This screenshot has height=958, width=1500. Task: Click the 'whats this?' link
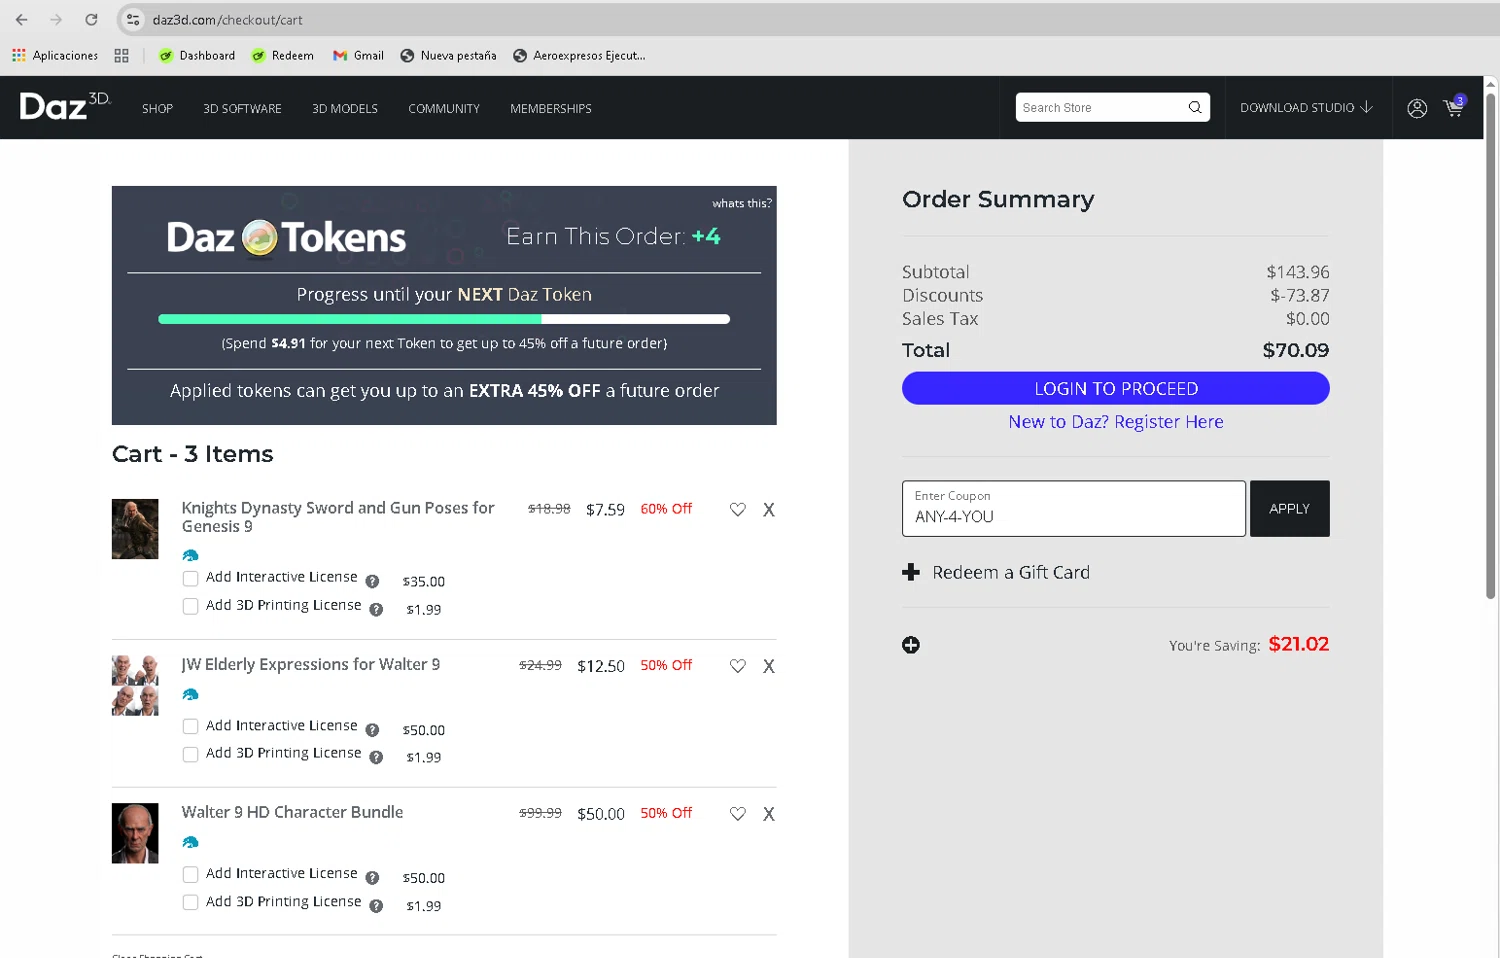click(x=742, y=203)
